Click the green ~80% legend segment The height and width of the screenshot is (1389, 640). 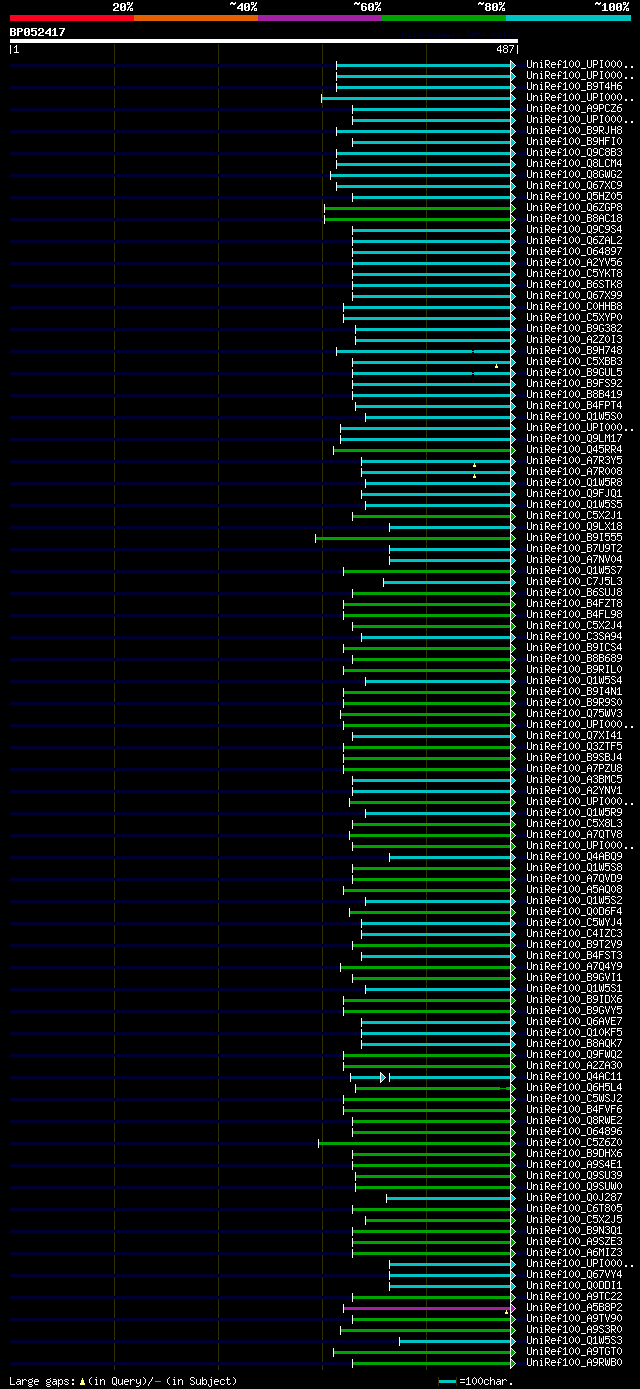444,17
